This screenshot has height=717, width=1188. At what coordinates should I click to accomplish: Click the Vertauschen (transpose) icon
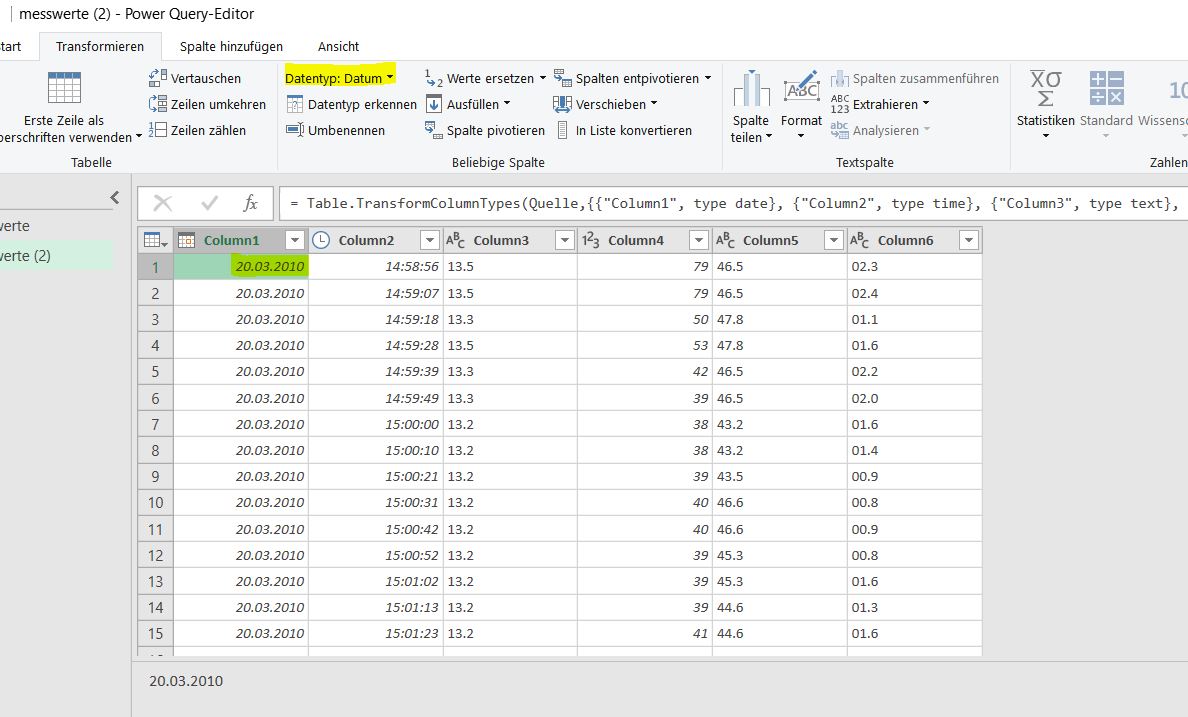point(158,78)
